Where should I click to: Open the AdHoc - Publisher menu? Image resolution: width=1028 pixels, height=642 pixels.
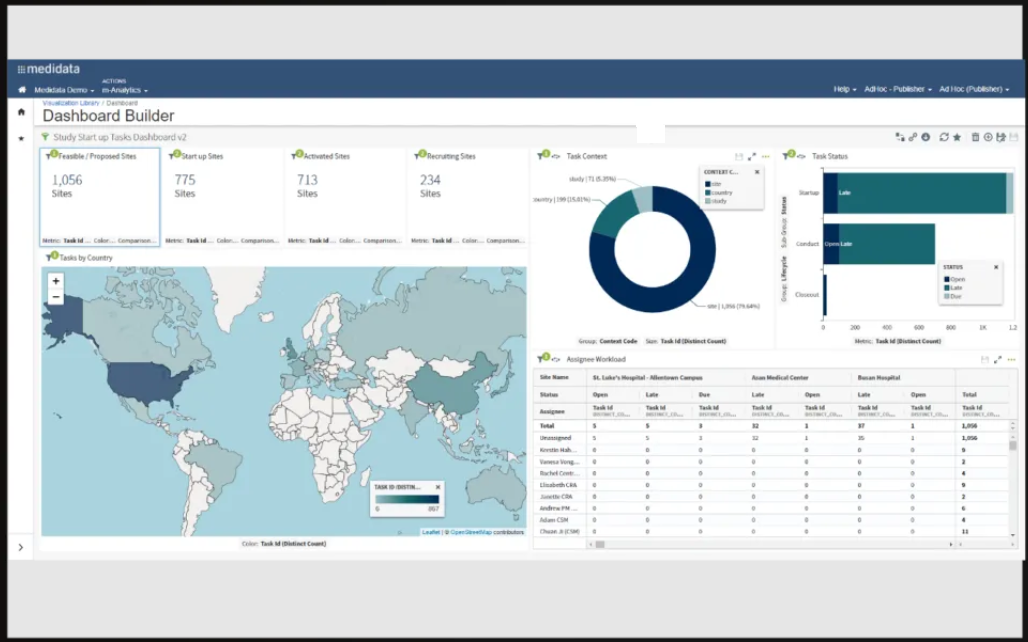(x=897, y=90)
